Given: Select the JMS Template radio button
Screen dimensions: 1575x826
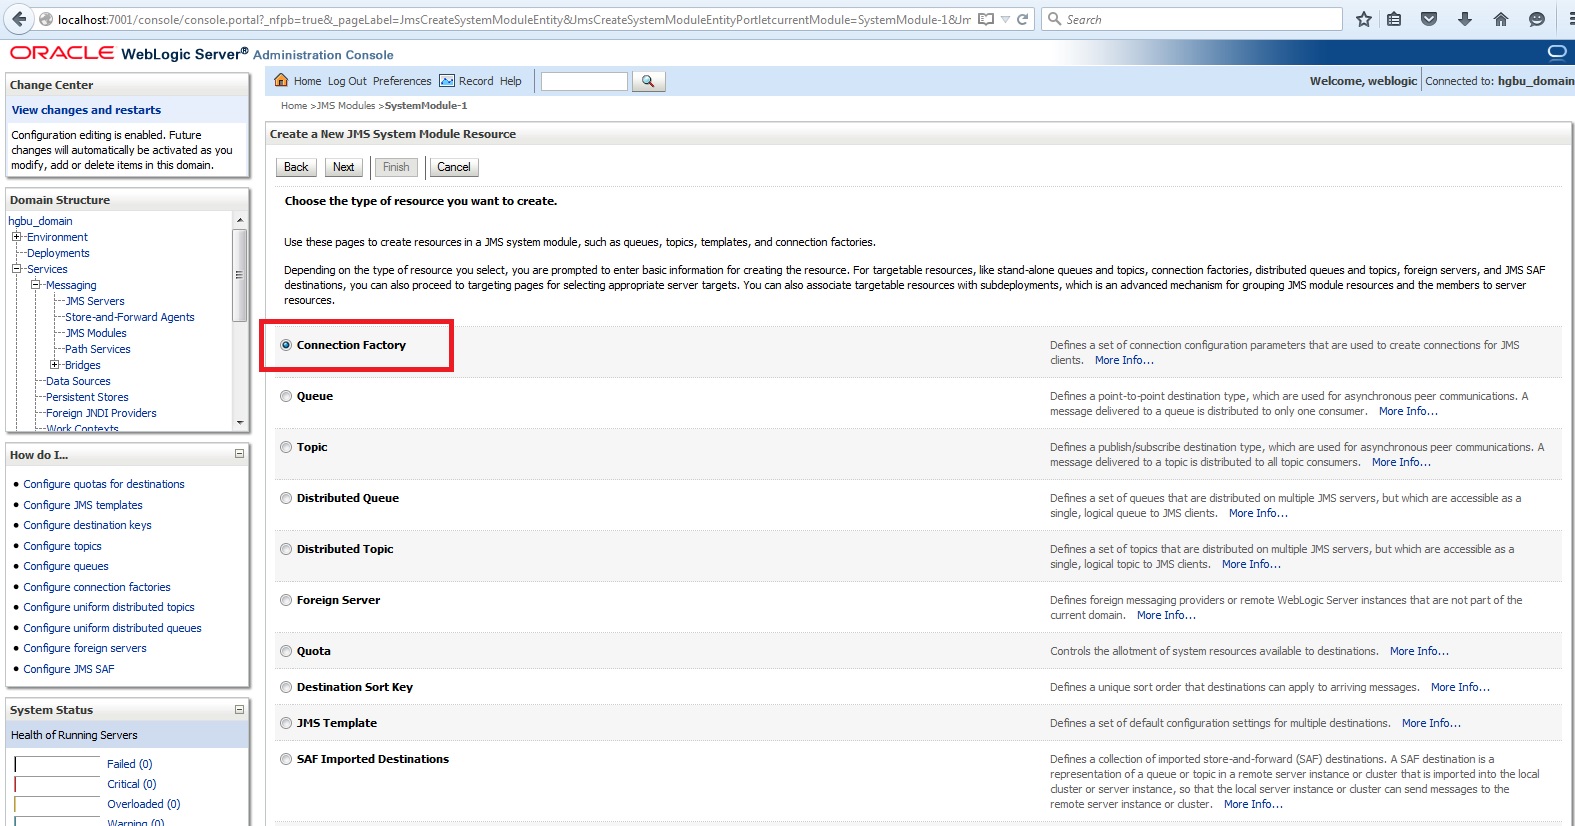Looking at the screenshot, I should (x=286, y=723).
